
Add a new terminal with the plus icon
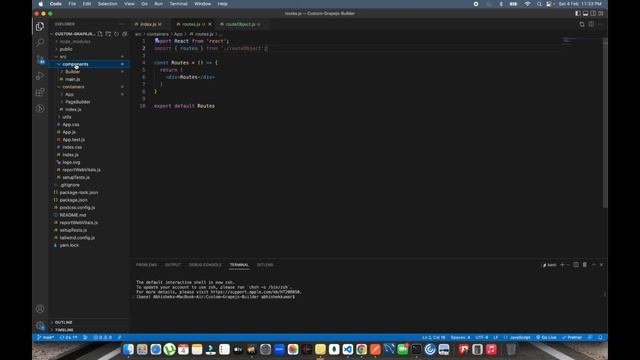[x=562, y=265]
